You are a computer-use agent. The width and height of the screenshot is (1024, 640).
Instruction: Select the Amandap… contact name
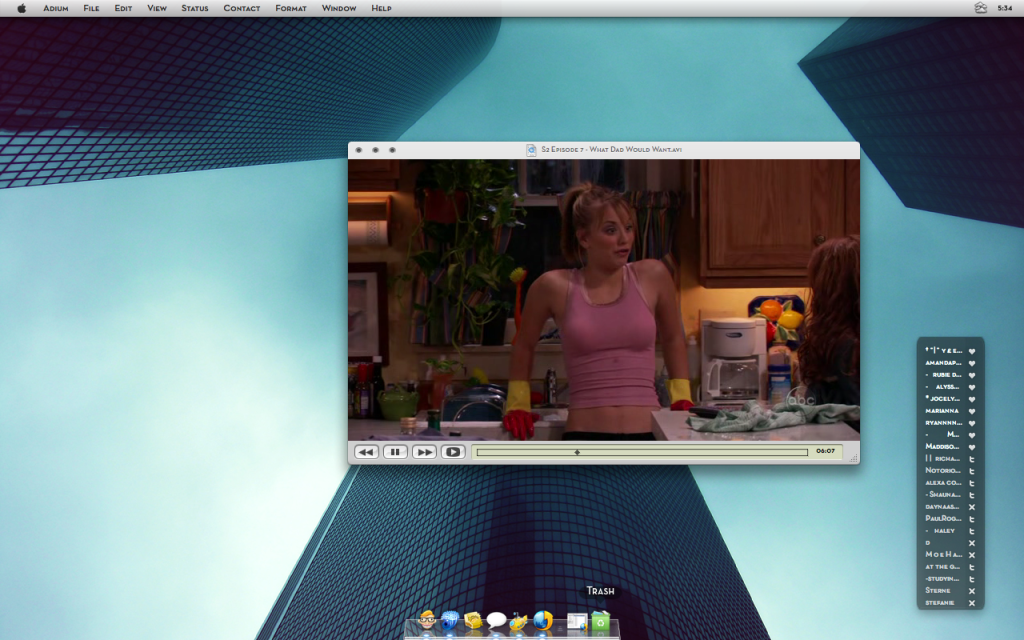943,363
